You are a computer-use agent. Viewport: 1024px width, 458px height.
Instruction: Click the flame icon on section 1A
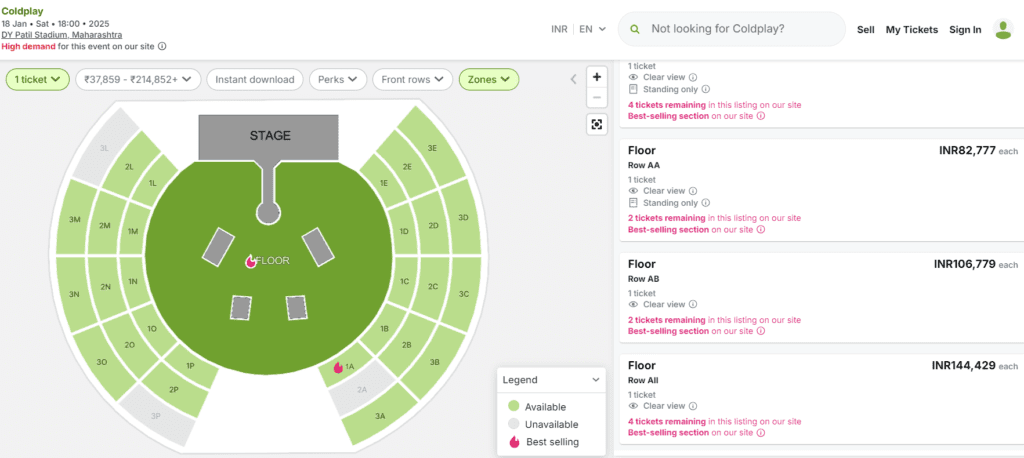tap(338, 368)
